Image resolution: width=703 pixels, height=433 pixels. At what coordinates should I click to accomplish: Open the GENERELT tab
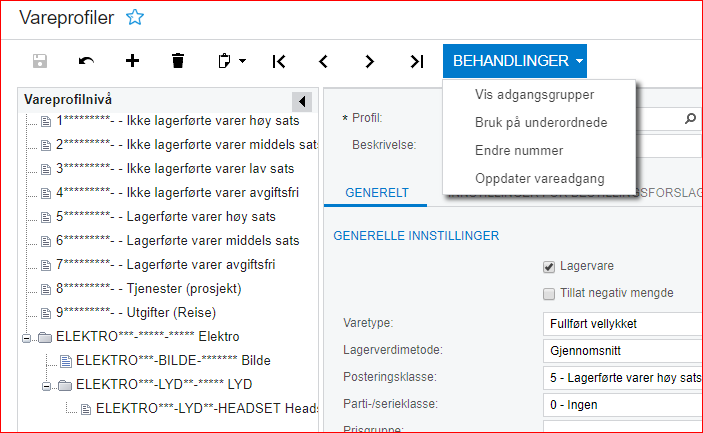pos(376,192)
